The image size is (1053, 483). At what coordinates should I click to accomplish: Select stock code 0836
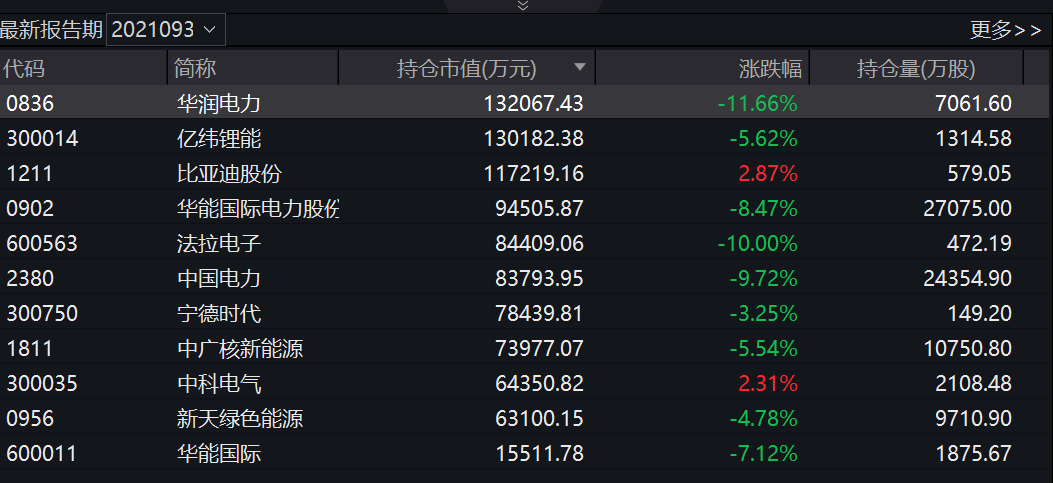pyautogui.click(x=30, y=103)
